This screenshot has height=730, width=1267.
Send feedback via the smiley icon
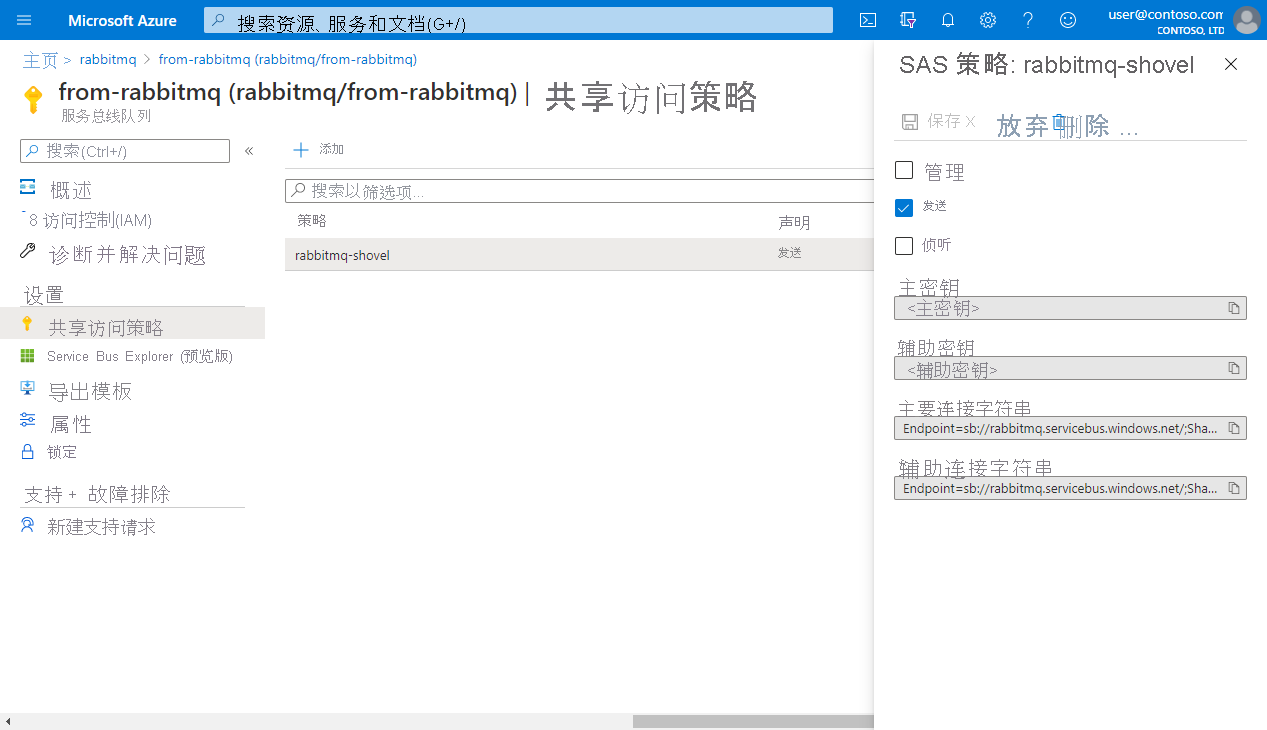click(1067, 20)
